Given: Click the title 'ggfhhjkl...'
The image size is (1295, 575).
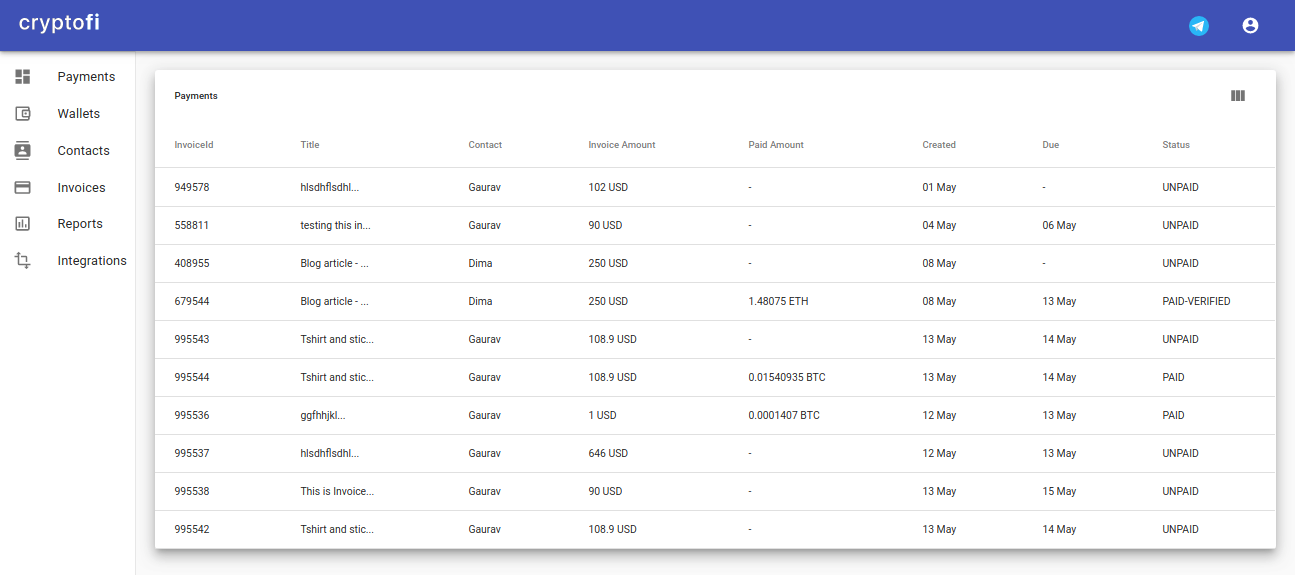Looking at the screenshot, I should (x=323, y=416).
